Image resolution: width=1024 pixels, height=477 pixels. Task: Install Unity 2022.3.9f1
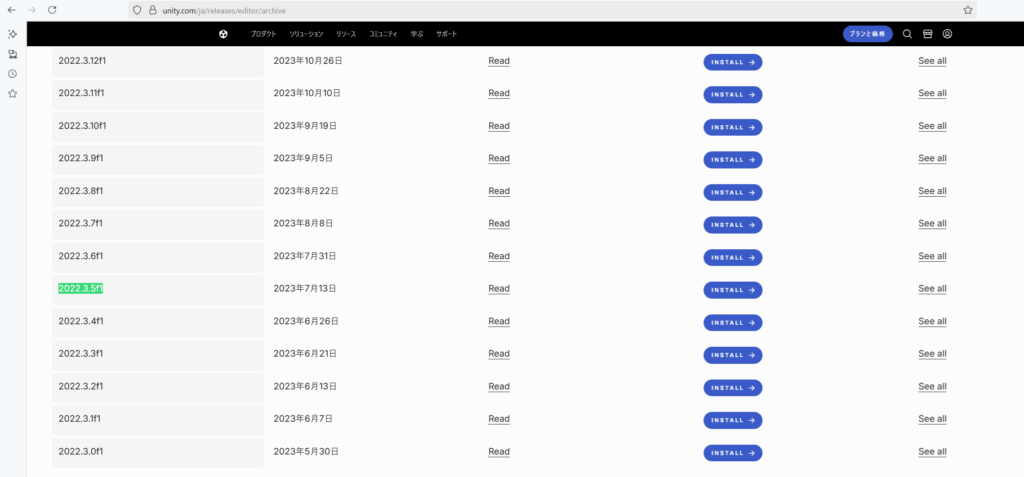coord(733,159)
